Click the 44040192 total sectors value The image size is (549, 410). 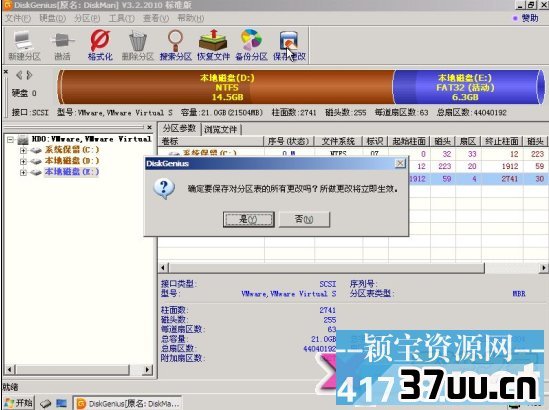(320, 349)
